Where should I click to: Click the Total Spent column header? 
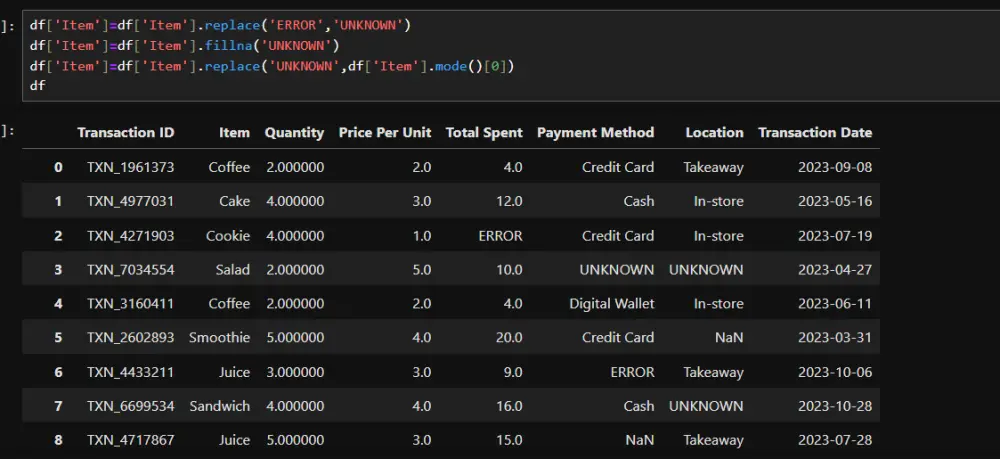pyautogui.click(x=484, y=133)
